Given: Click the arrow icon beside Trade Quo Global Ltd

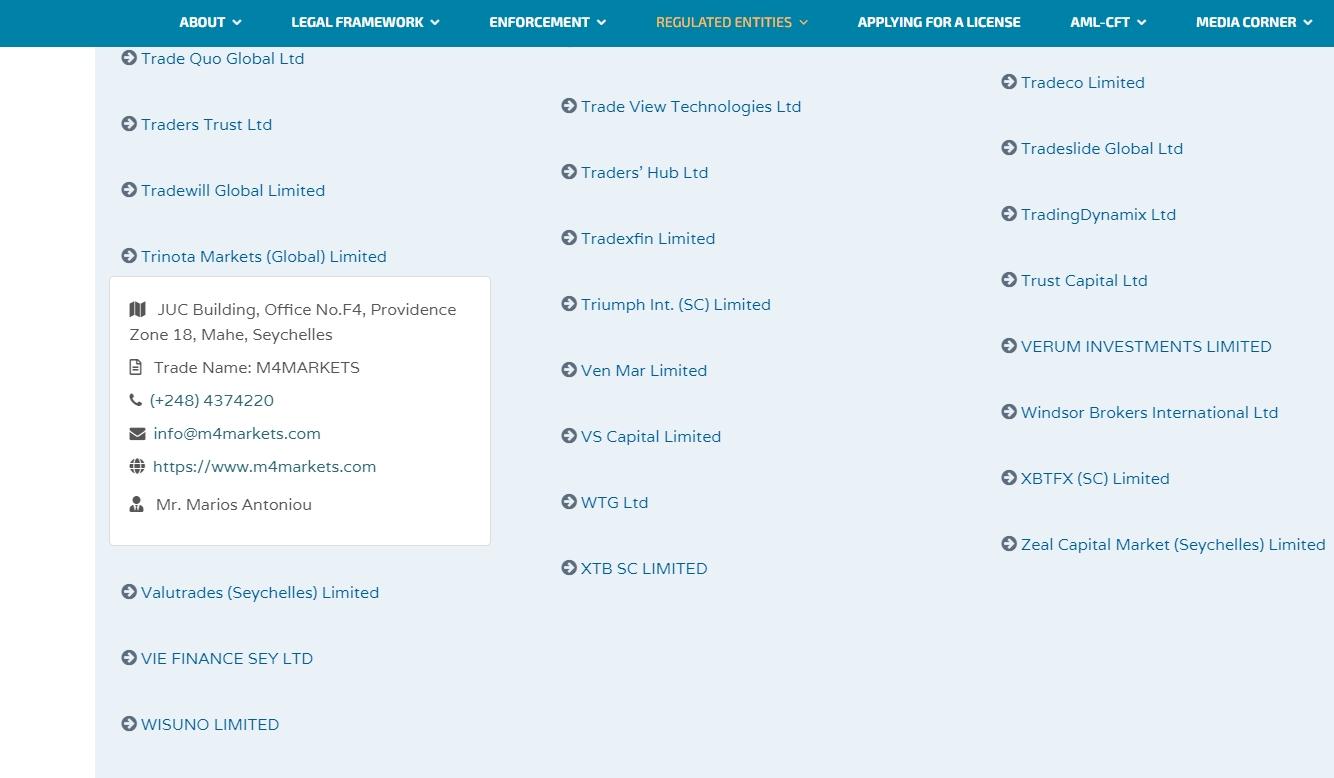Looking at the screenshot, I should (129, 58).
